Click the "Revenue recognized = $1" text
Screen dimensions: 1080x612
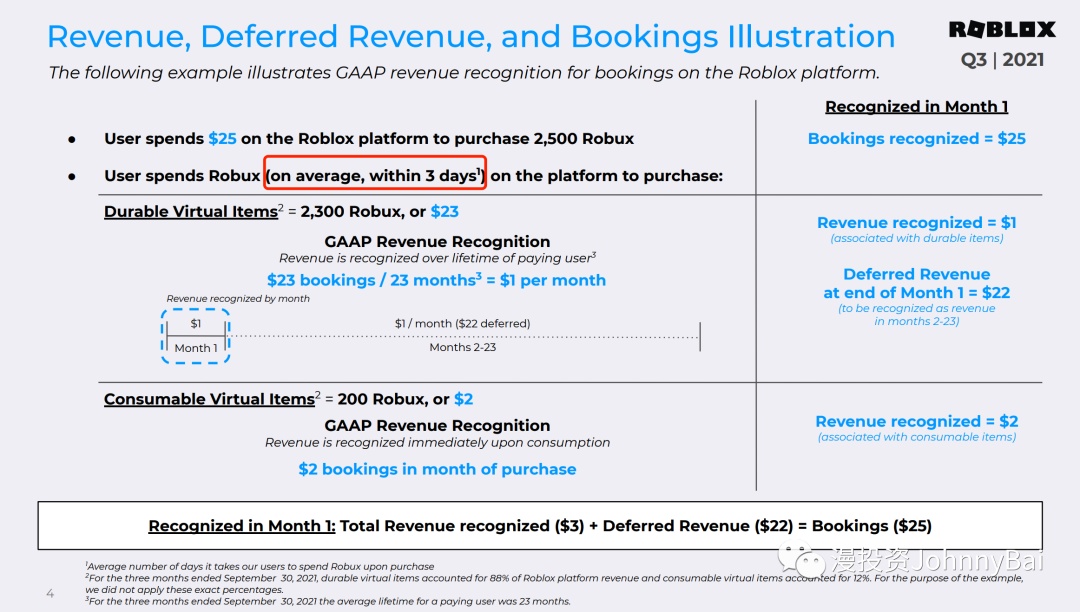916,223
